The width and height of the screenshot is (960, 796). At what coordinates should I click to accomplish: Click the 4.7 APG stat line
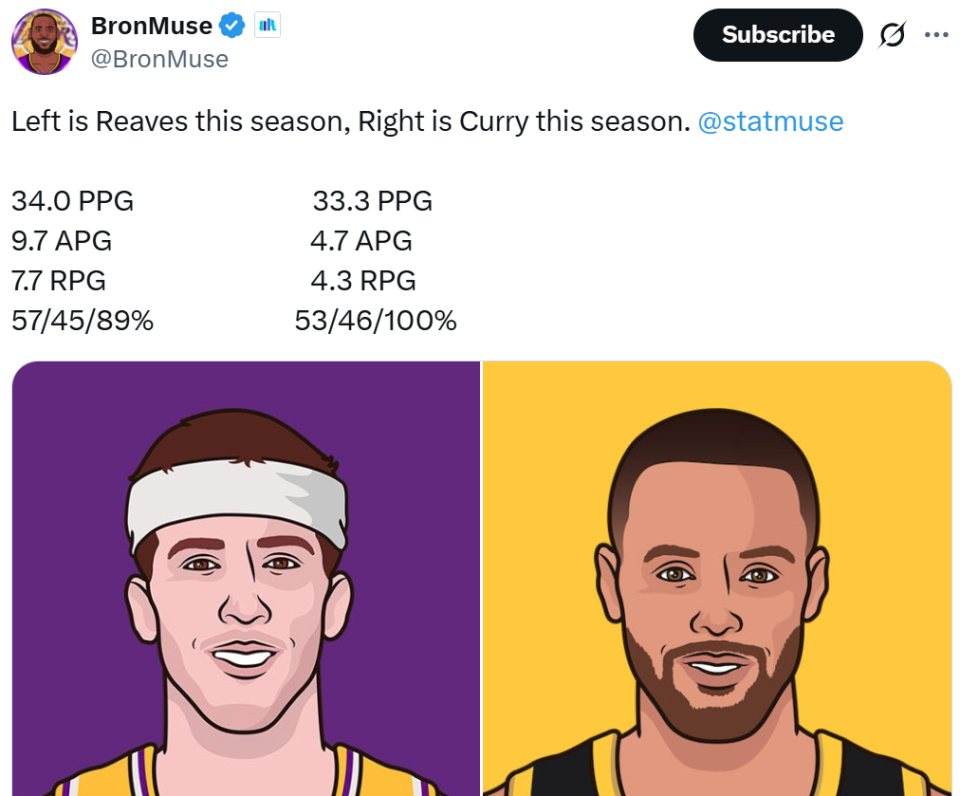click(361, 241)
